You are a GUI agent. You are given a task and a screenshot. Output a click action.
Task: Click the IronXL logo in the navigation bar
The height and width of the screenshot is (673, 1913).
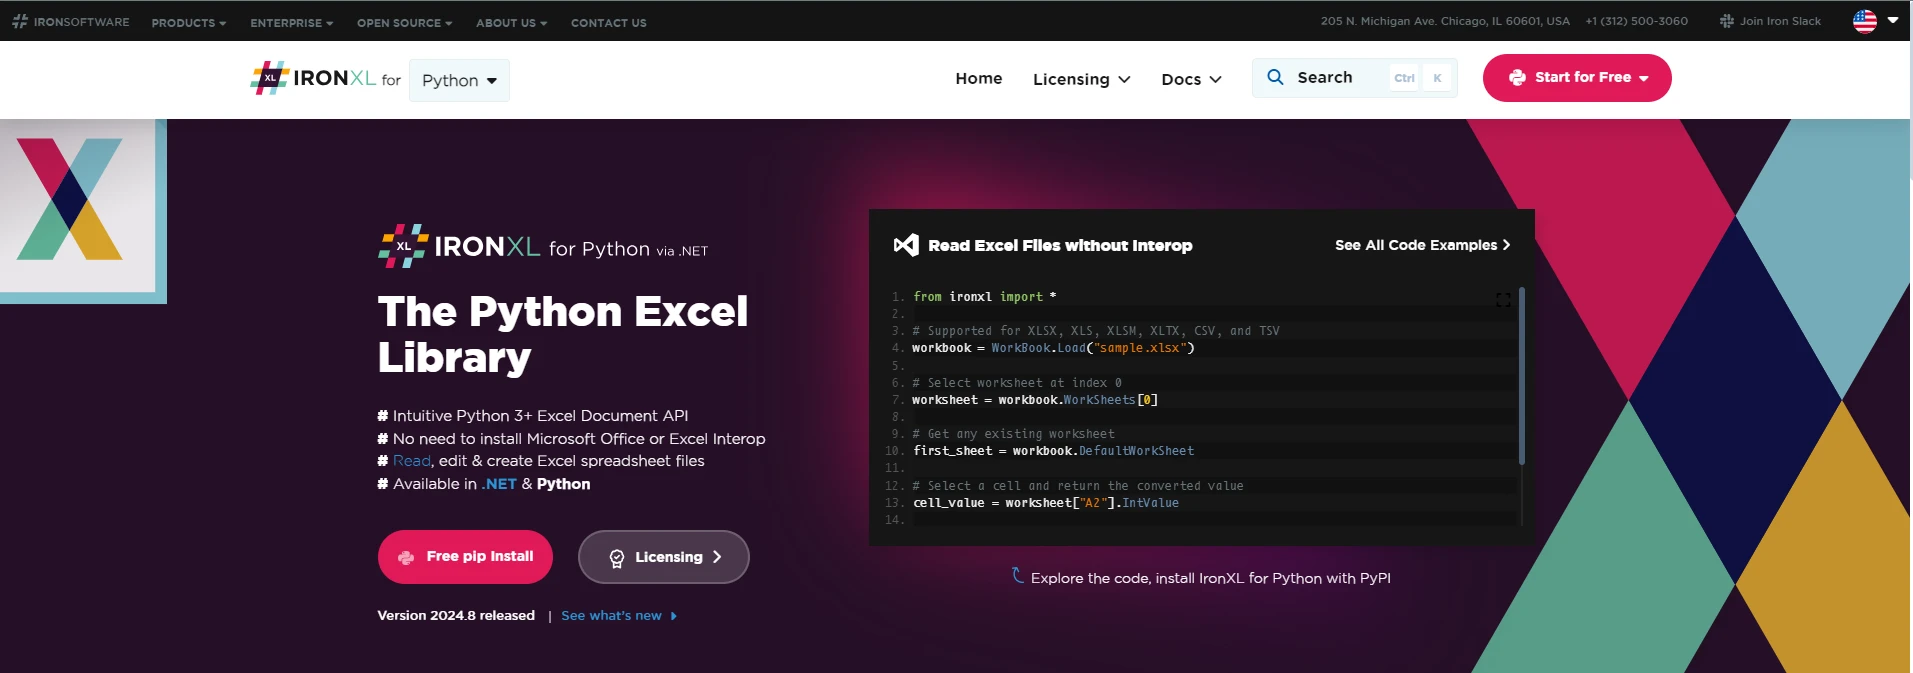coord(313,79)
